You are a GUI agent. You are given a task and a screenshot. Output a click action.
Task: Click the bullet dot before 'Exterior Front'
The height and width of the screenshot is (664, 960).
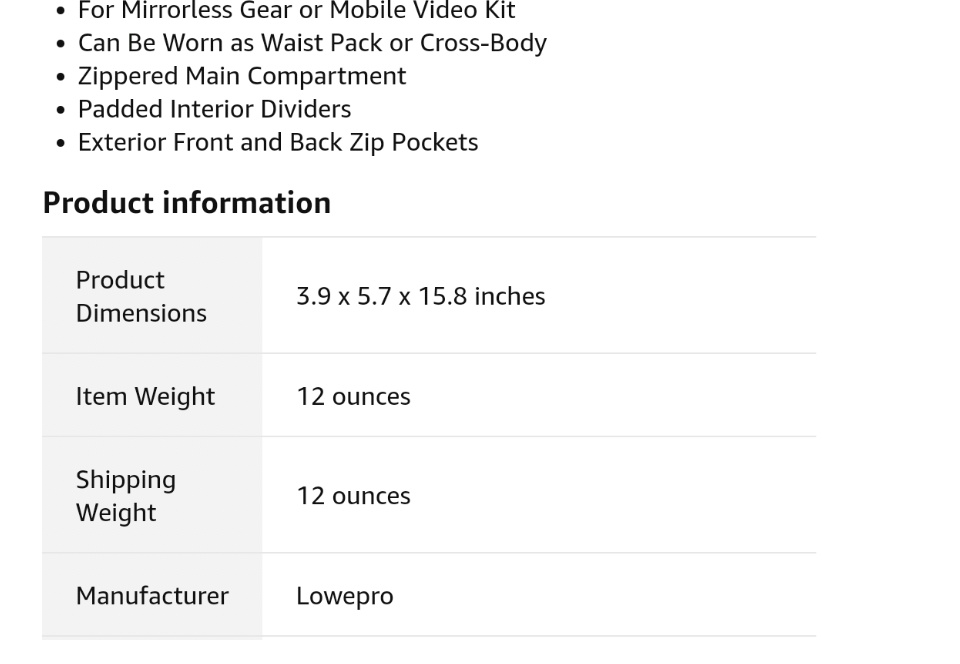(61, 143)
